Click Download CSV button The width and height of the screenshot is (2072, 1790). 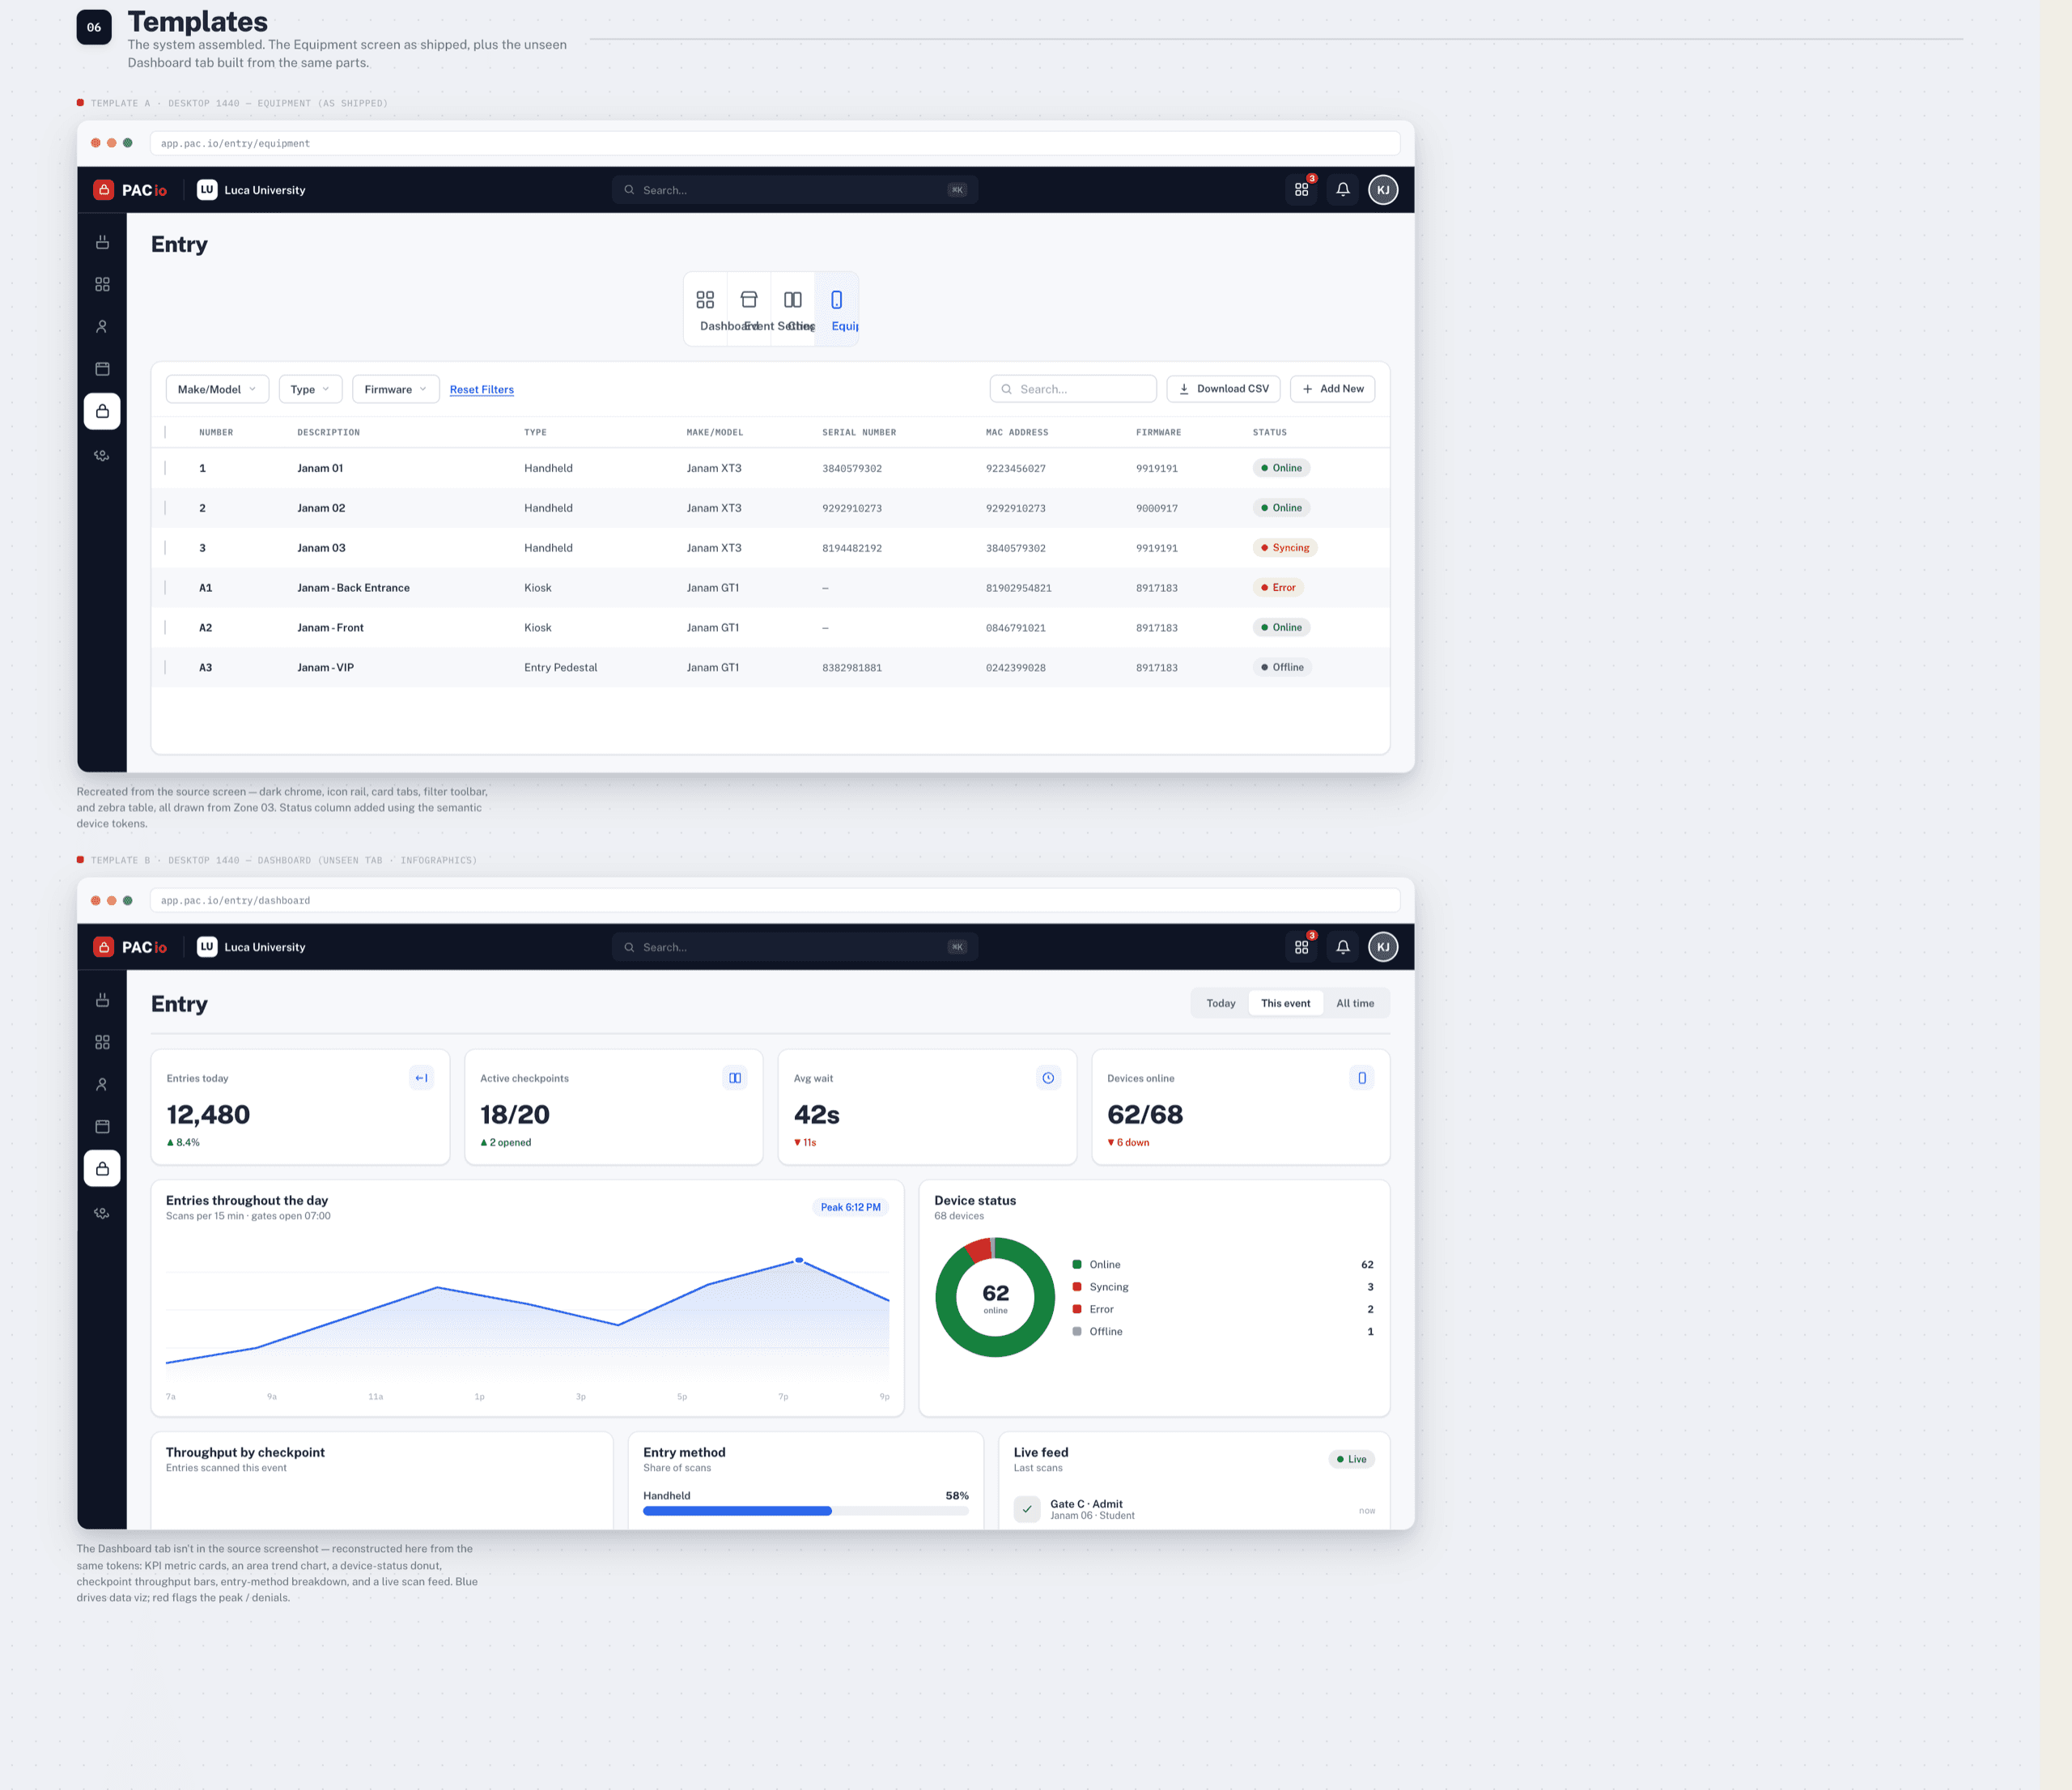[x=1223, y=389]
